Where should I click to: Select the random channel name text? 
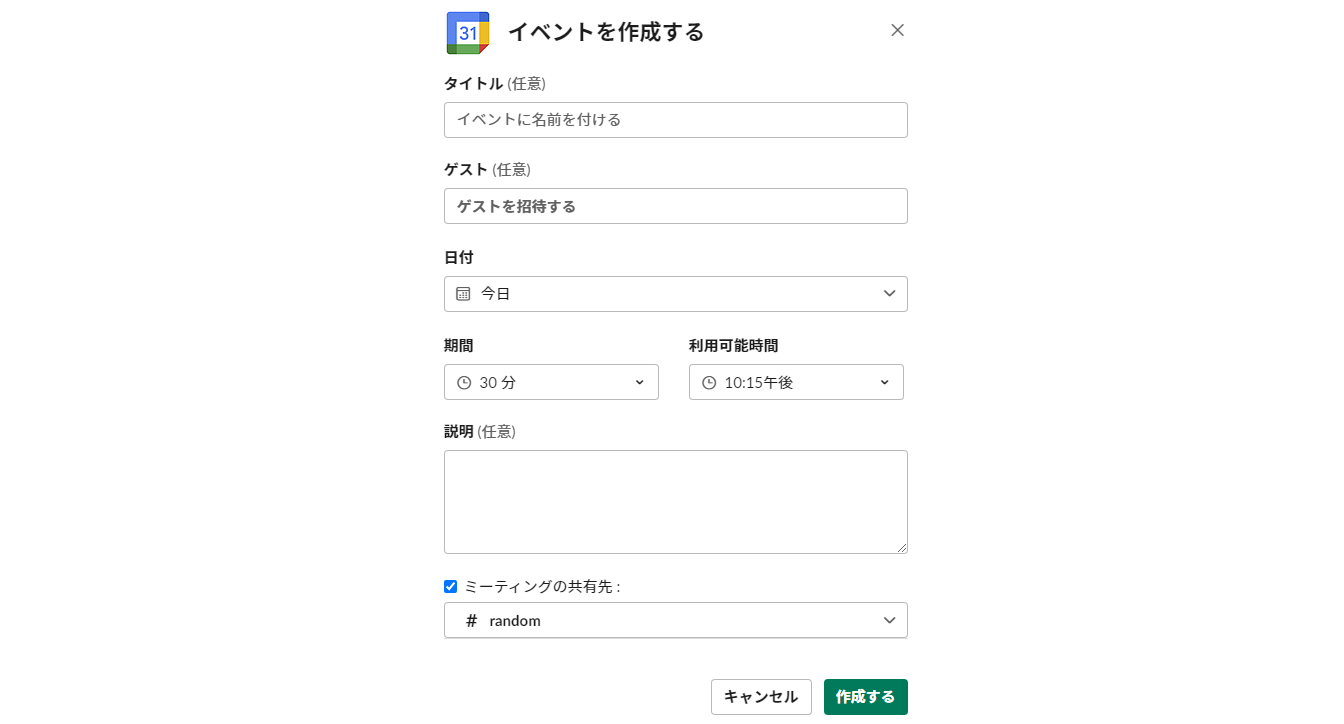[x=515, y=621]
